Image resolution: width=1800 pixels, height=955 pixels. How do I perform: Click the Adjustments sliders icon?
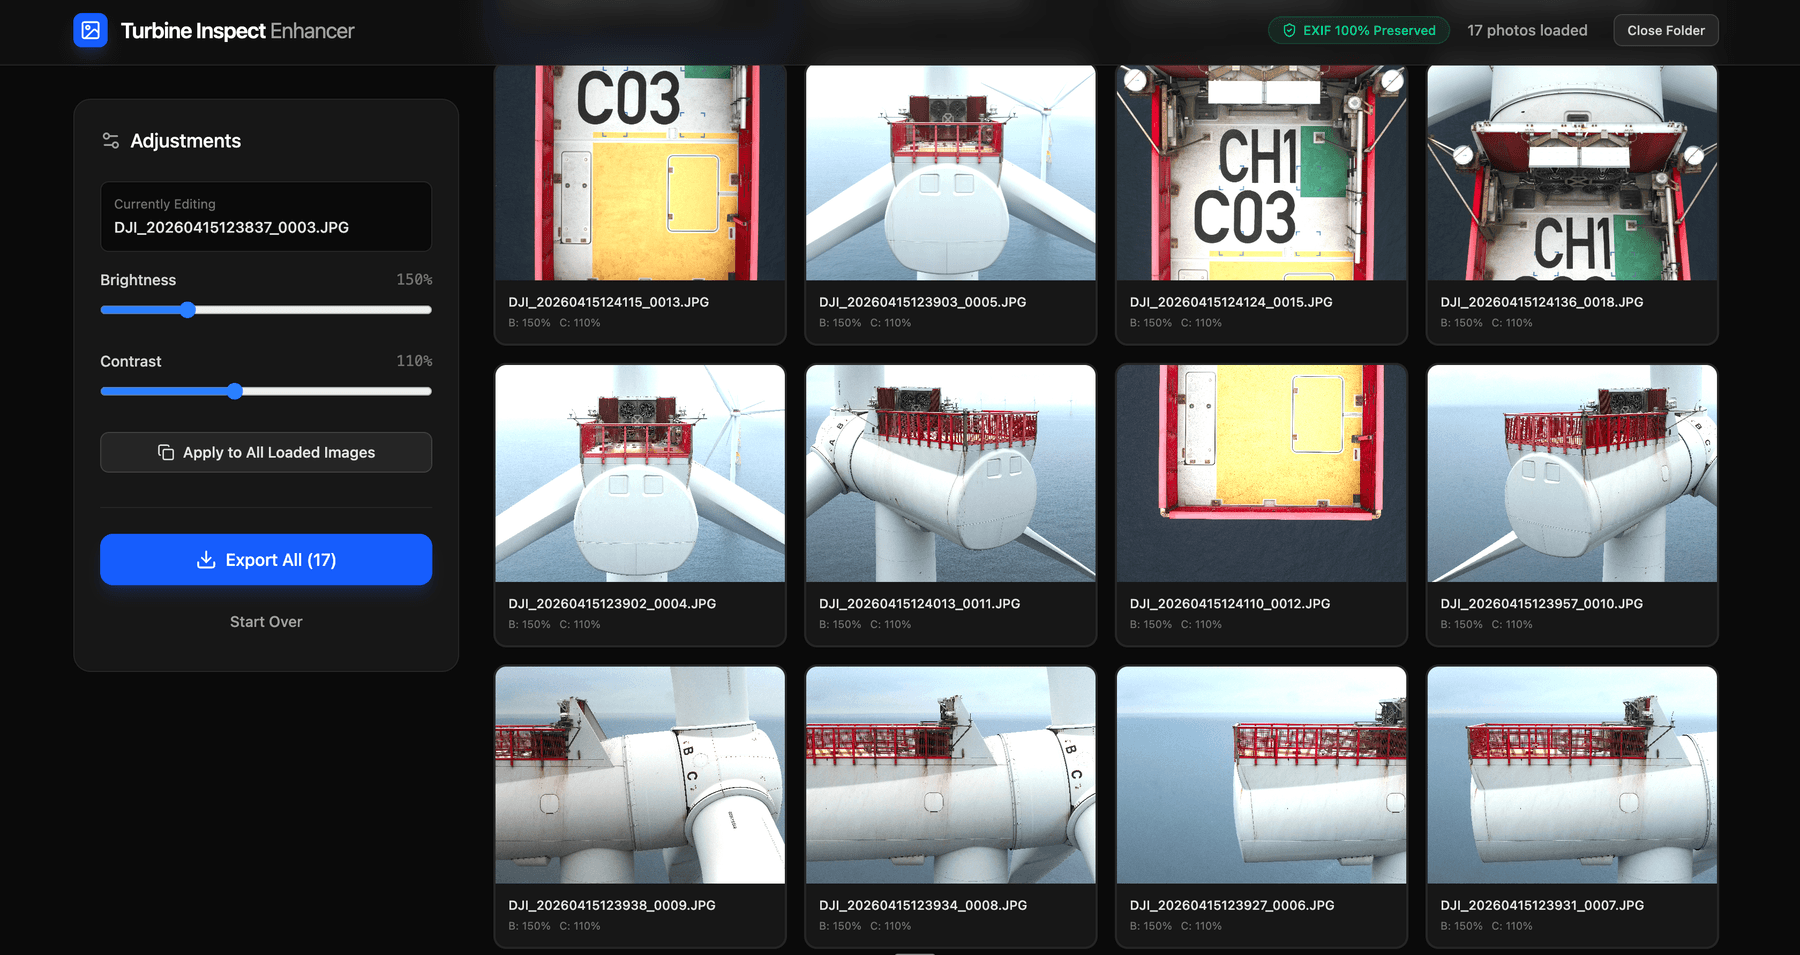pyautogui.click(x=111, y=141)
